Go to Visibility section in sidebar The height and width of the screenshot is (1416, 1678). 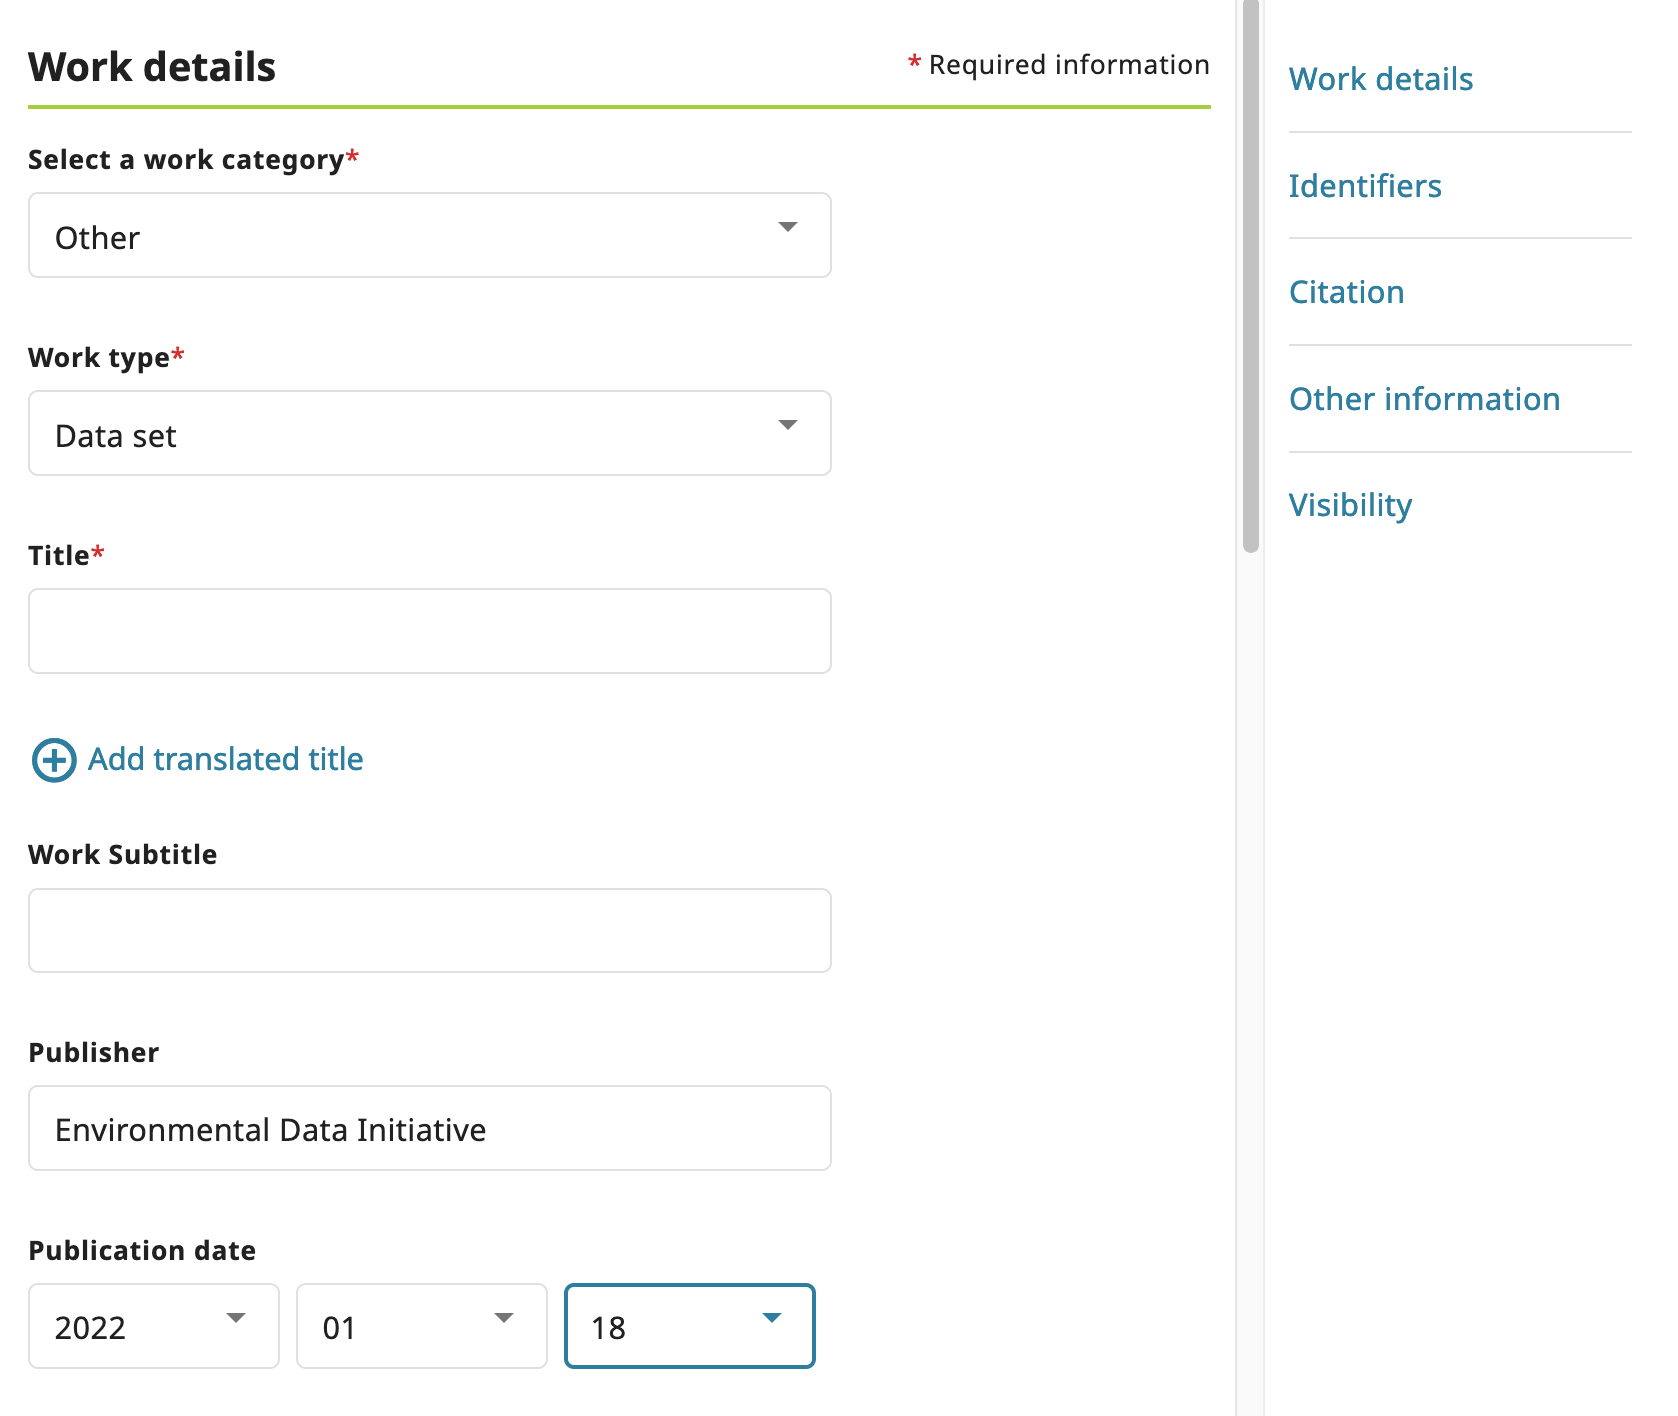1350,505
